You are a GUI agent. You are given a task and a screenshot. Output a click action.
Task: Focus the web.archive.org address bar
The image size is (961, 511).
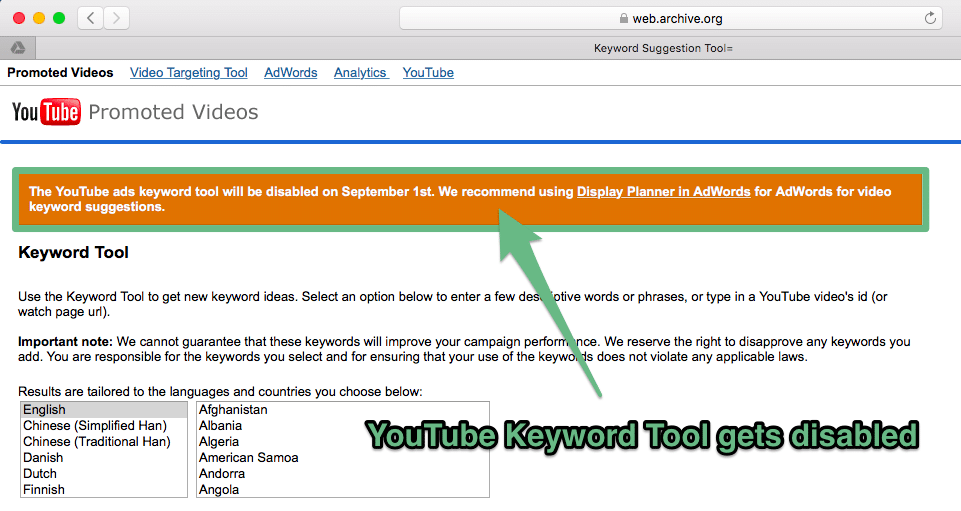pyautogui.click(x=670, y=18)
